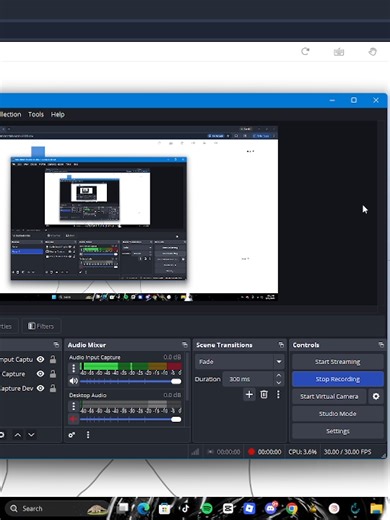390x520 pixels.
Task: Open Roblox from the taskbar
Action: point(249,509)
